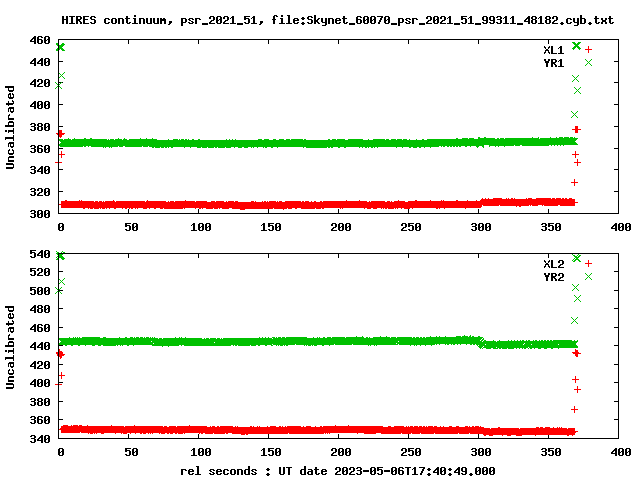Click the 540 y-axis tick label

40,254
